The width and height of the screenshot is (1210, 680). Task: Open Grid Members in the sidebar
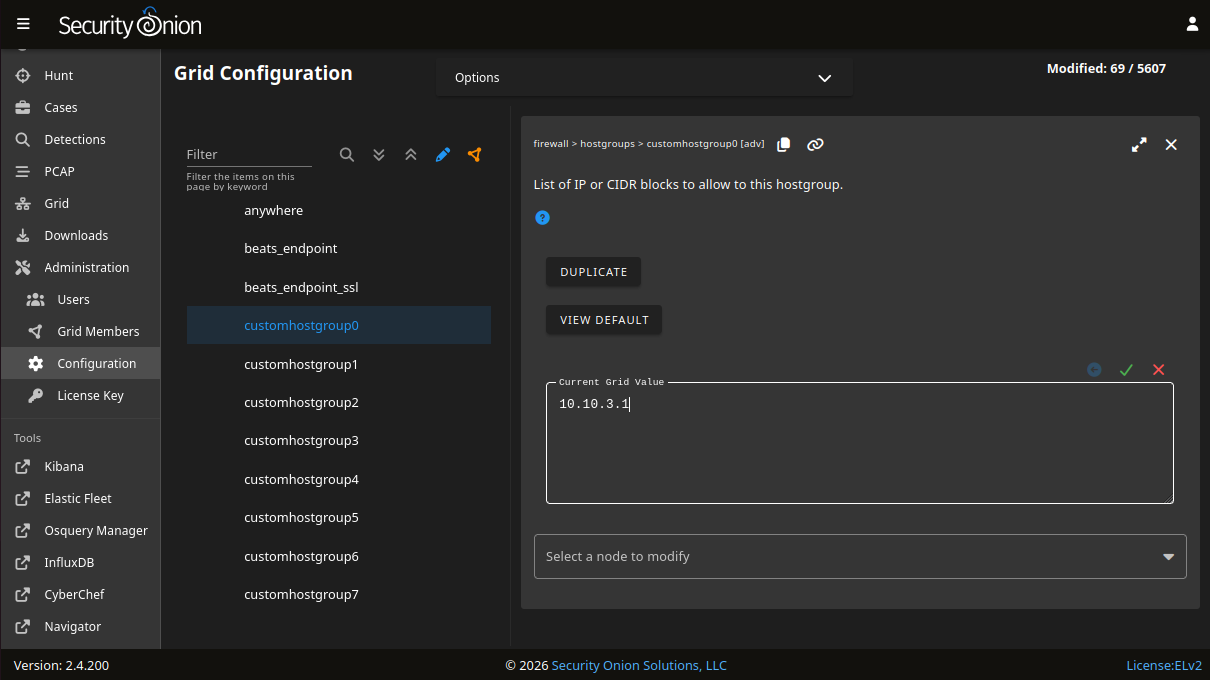pos(98,332)
